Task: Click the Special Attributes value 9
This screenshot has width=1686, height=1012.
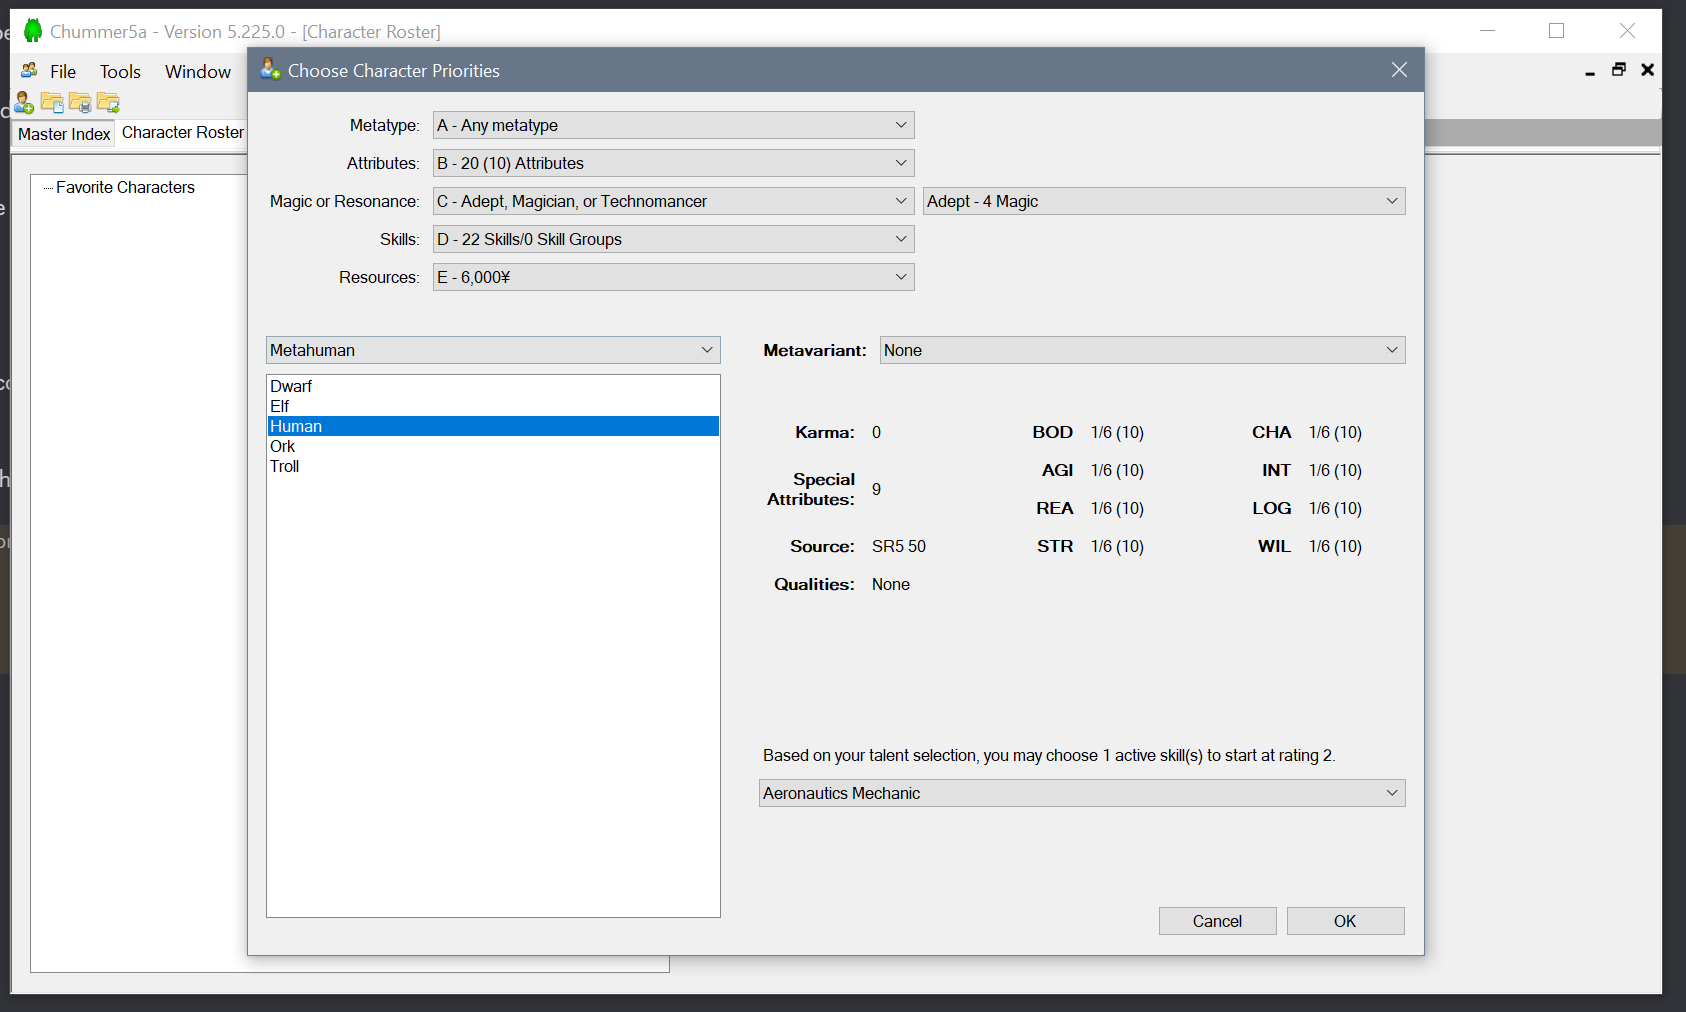Action: pyautogui.click(x=876, y=489)
